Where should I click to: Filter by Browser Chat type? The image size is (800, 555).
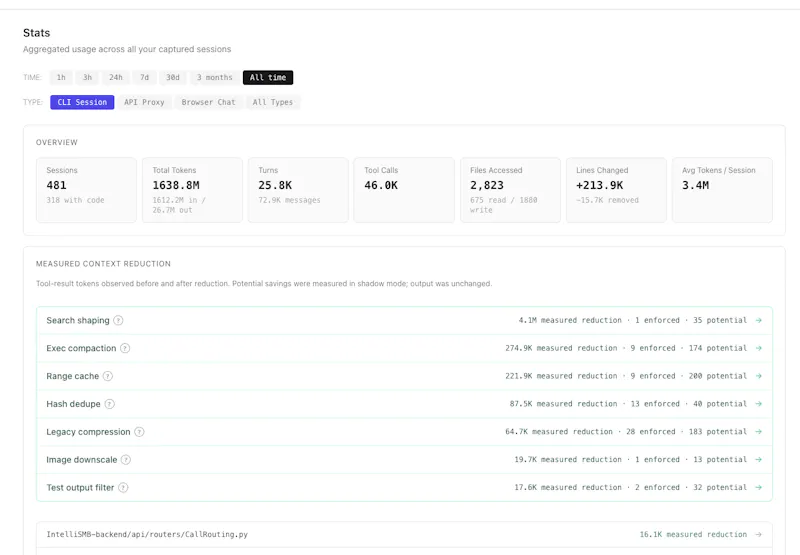pyautogui.click(x=209, y=102)
